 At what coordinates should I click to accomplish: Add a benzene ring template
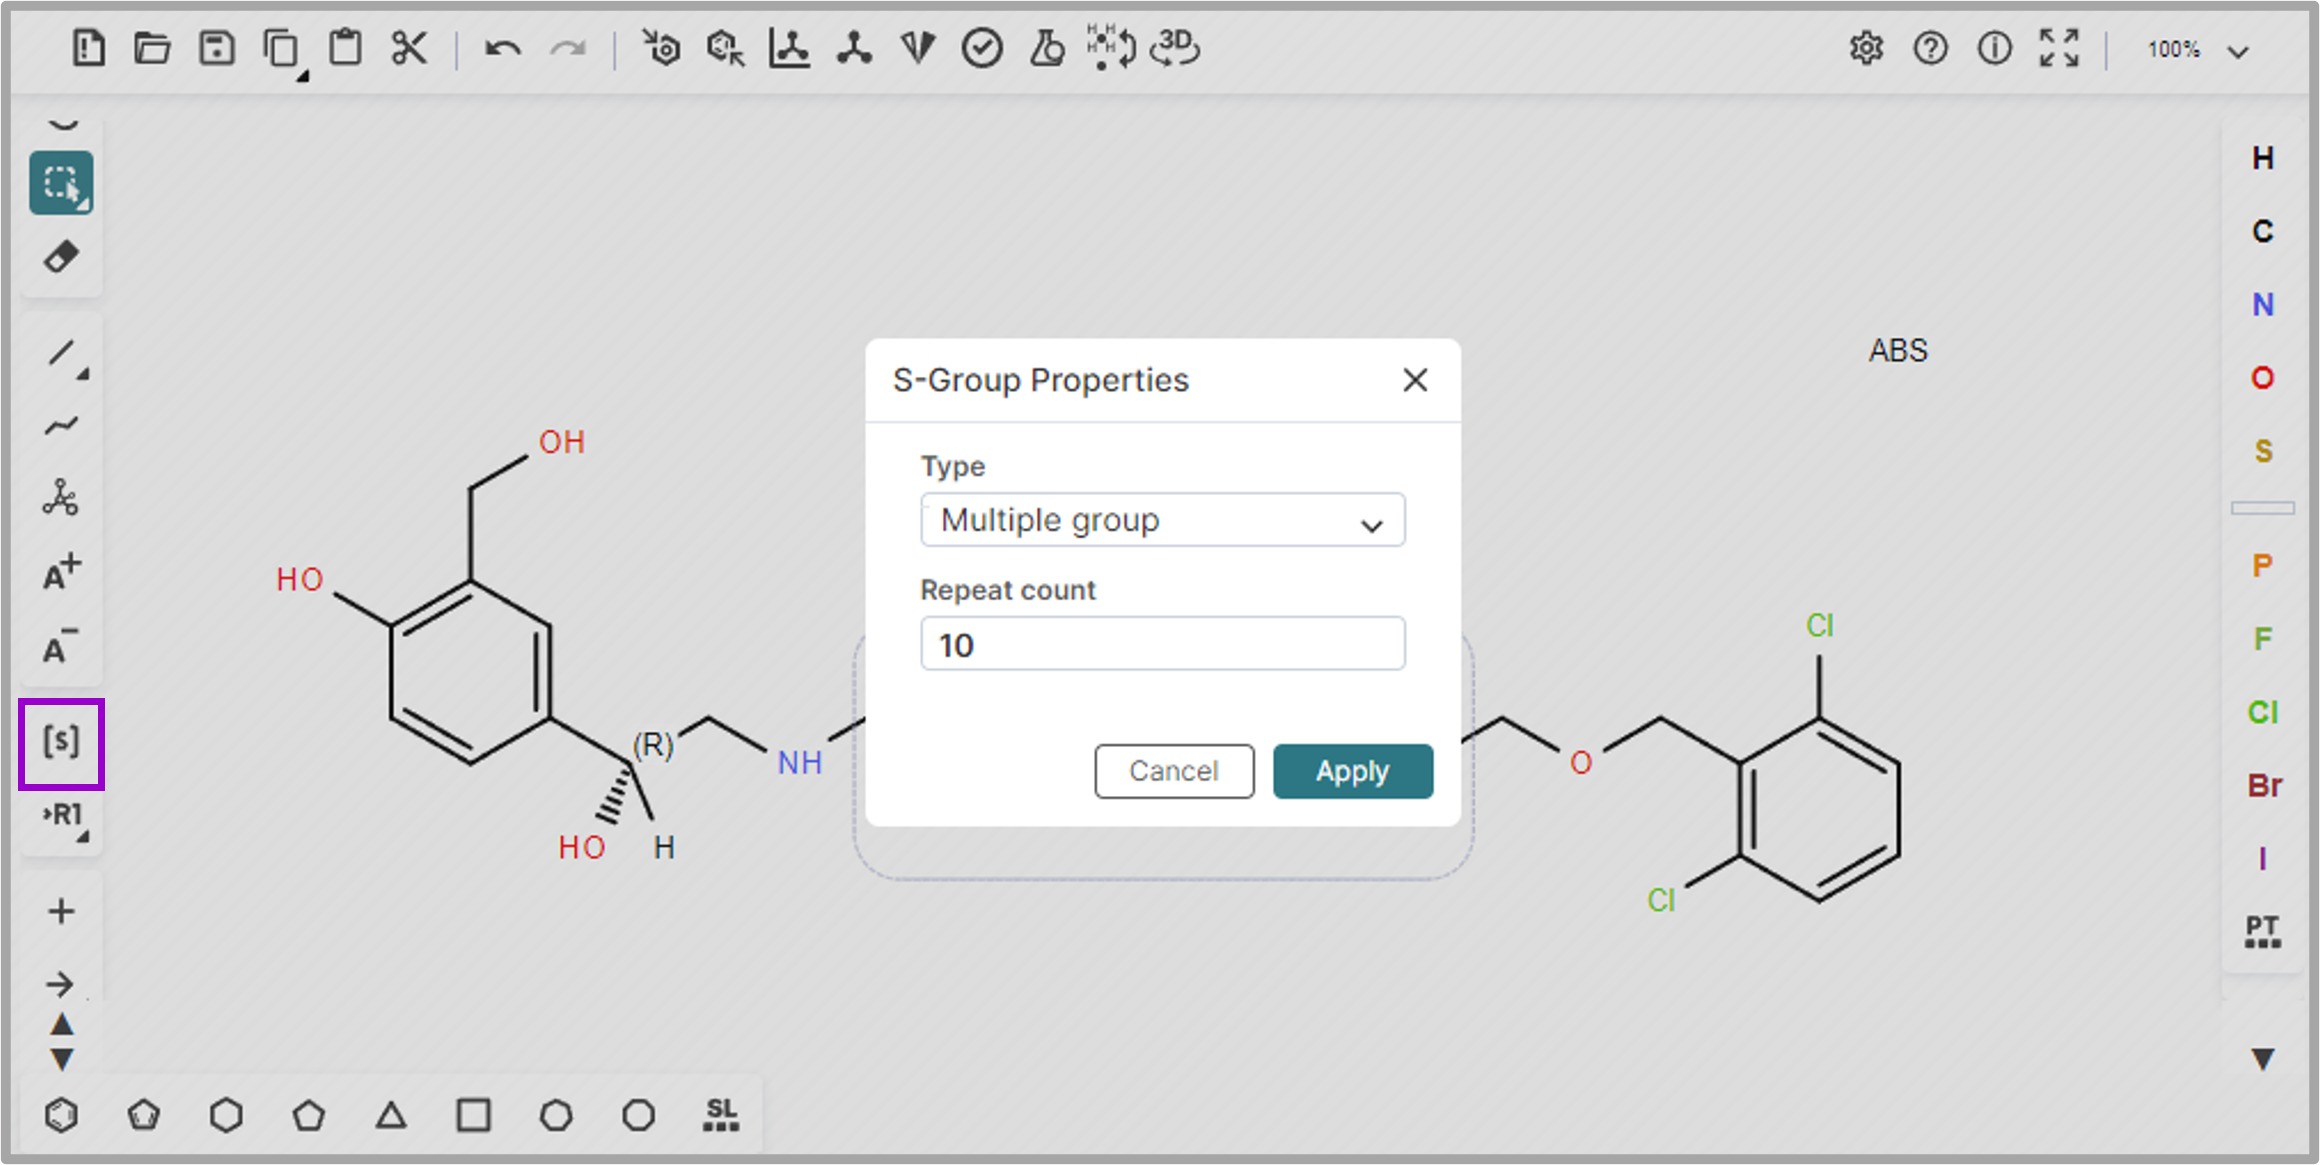pos(61,1115)
